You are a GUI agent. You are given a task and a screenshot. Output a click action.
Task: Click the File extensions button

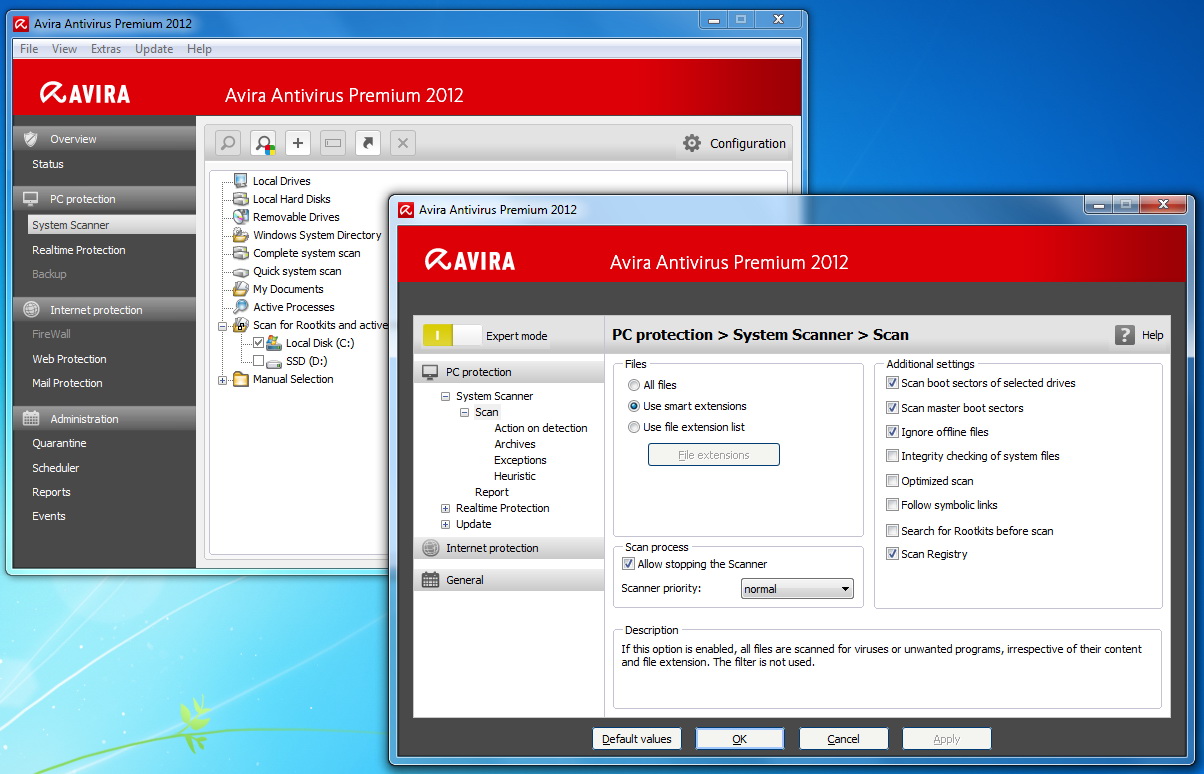coord(713,454)
